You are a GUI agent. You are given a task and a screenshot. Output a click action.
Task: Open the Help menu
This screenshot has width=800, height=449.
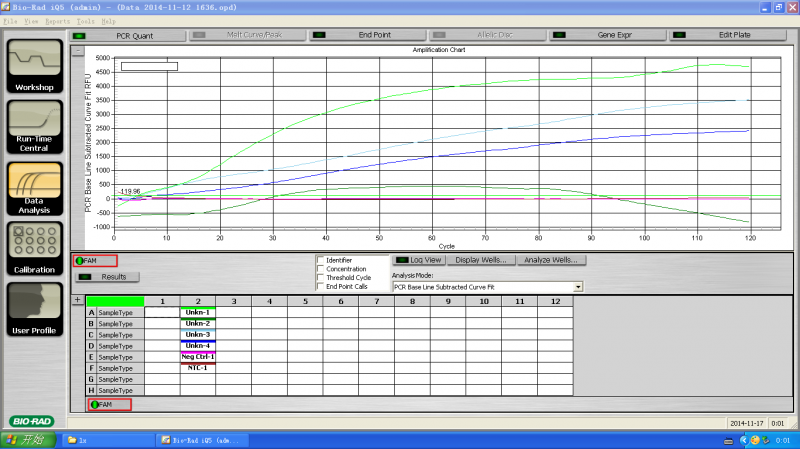[108, 21]
